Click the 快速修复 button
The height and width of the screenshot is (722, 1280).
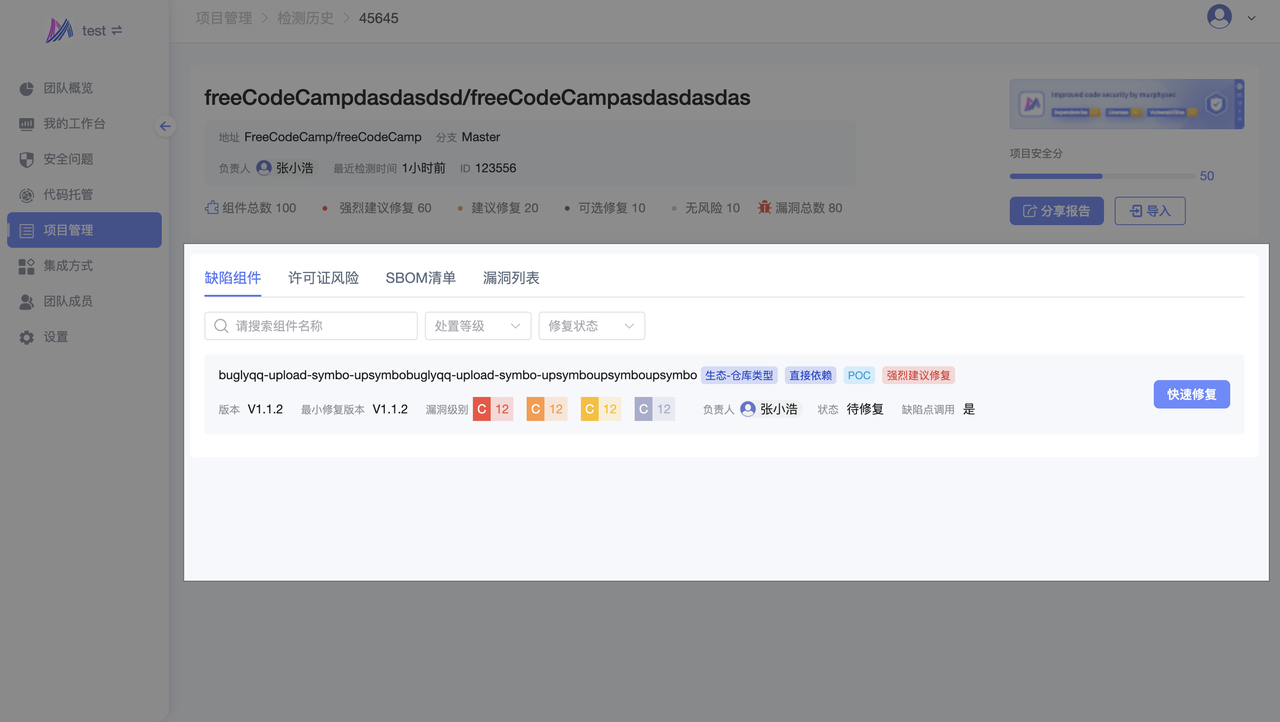[x=1191, y=394]
